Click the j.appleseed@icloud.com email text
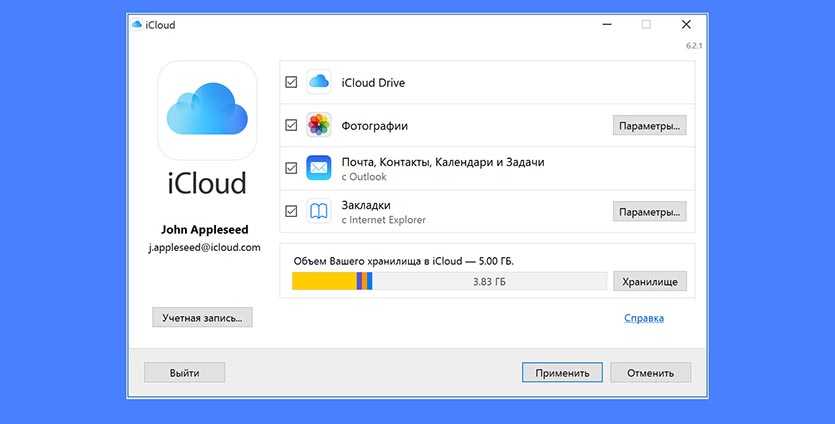The width and height of the screenshot is (835, 424). coord(204,246)
